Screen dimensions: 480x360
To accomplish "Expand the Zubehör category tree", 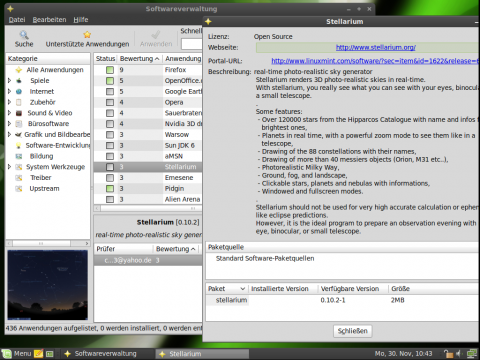I will click(9, 102).
